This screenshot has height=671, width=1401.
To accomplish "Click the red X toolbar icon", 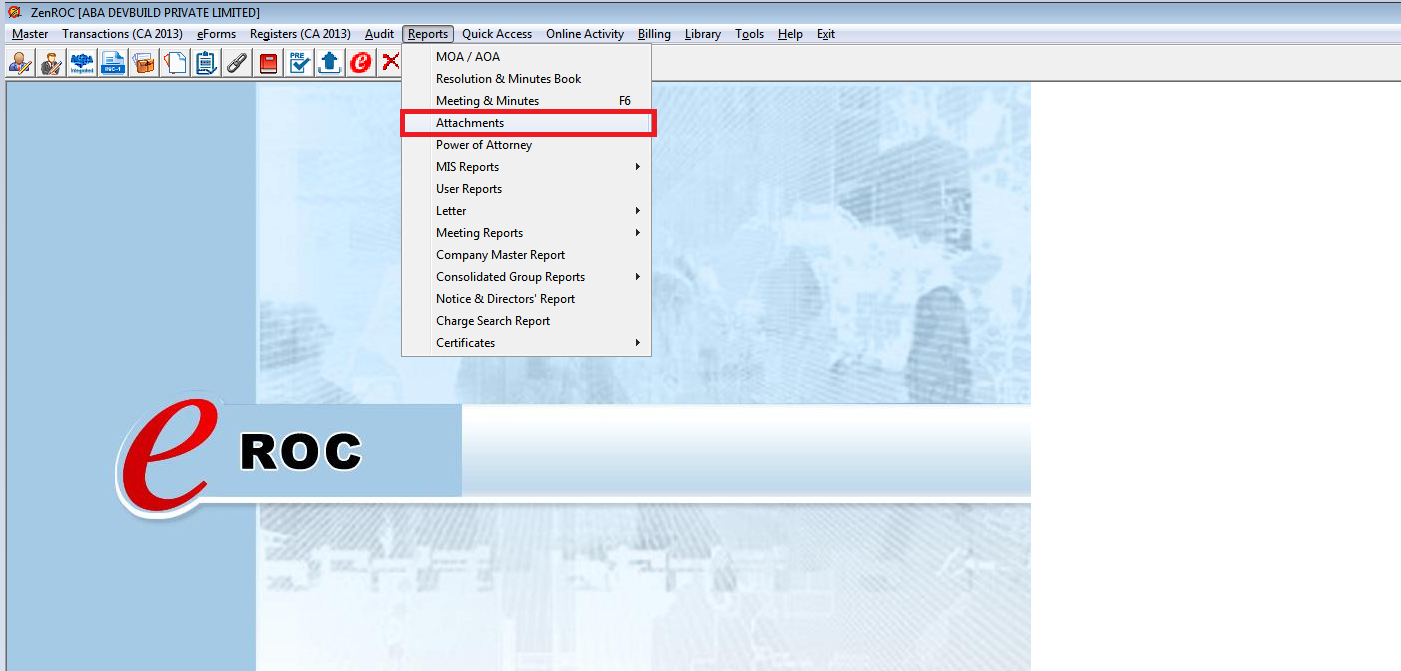I will pyautogui.click(x=390, y=63).
